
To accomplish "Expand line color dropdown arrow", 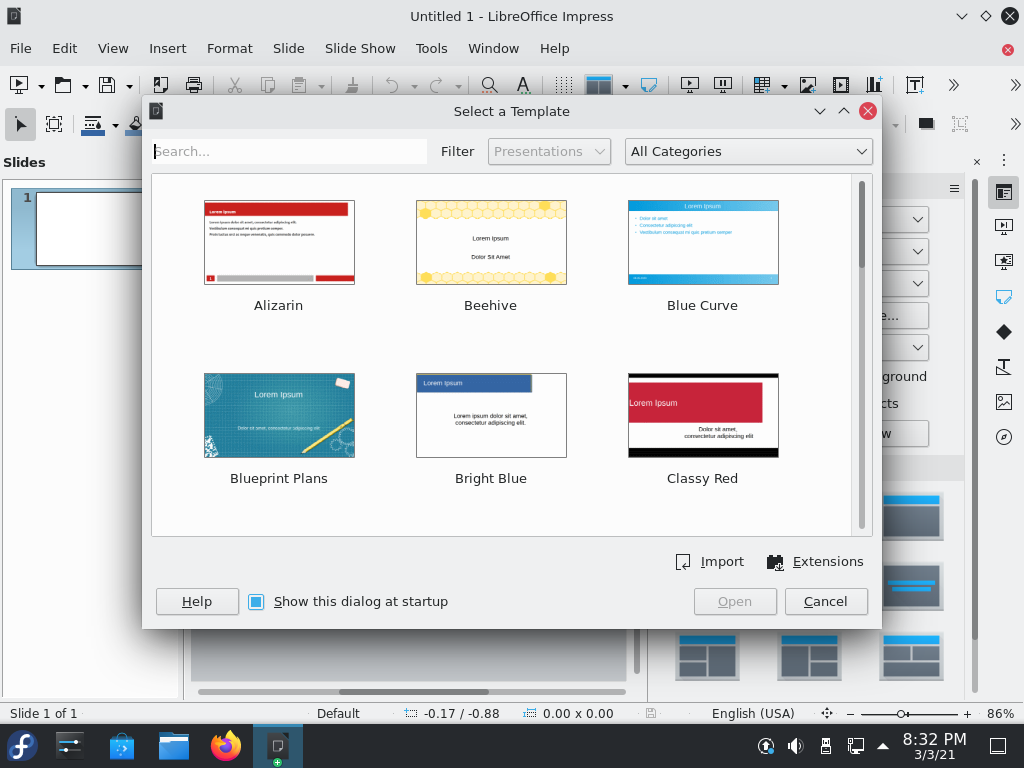I will point(115,125).
